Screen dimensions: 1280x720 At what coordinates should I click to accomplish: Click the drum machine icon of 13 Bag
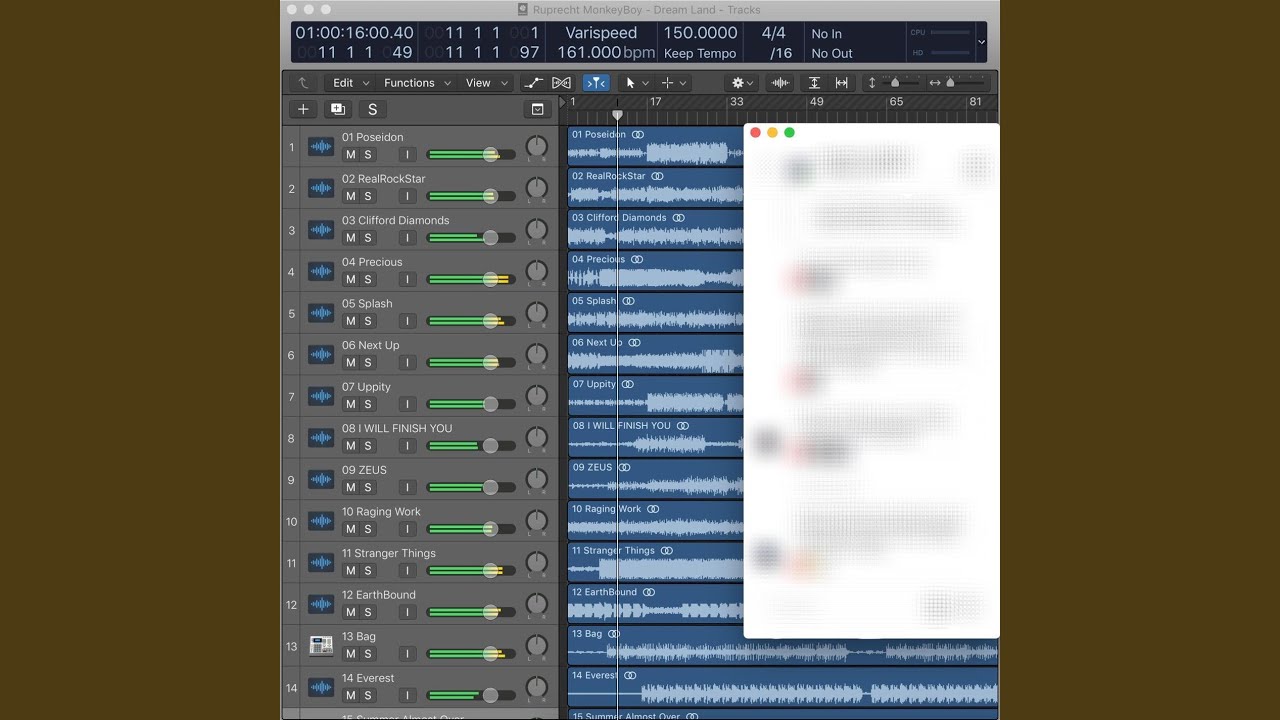click(x=321, y=646)
